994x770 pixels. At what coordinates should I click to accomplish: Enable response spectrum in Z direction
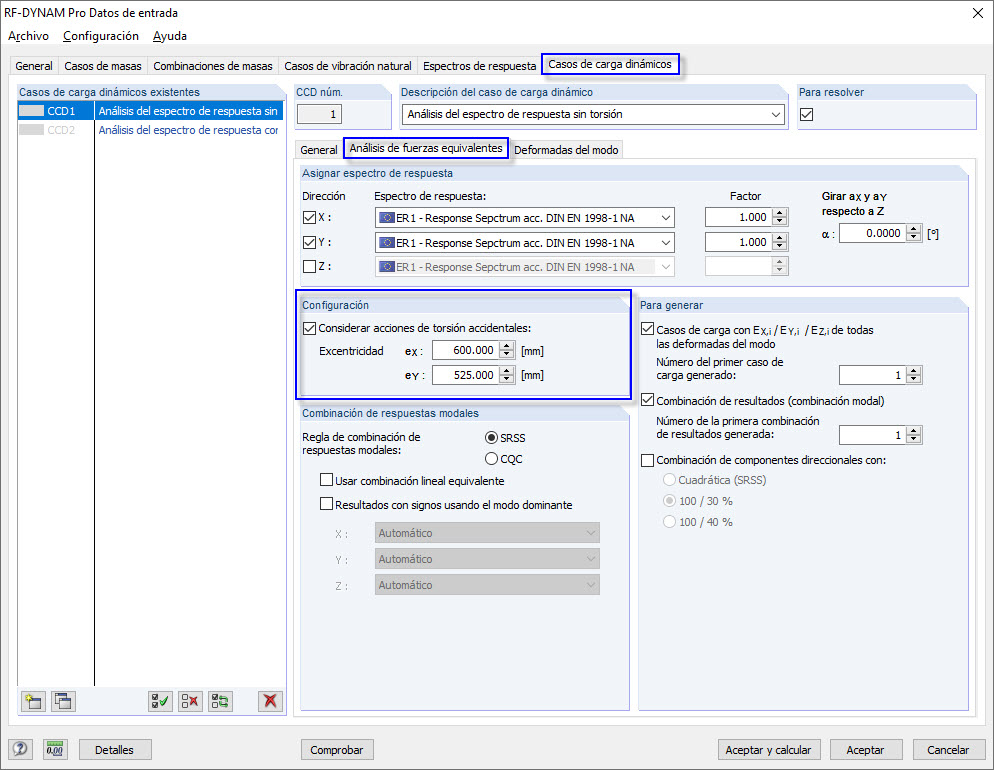pyautogui.click(x=310, y=265)
